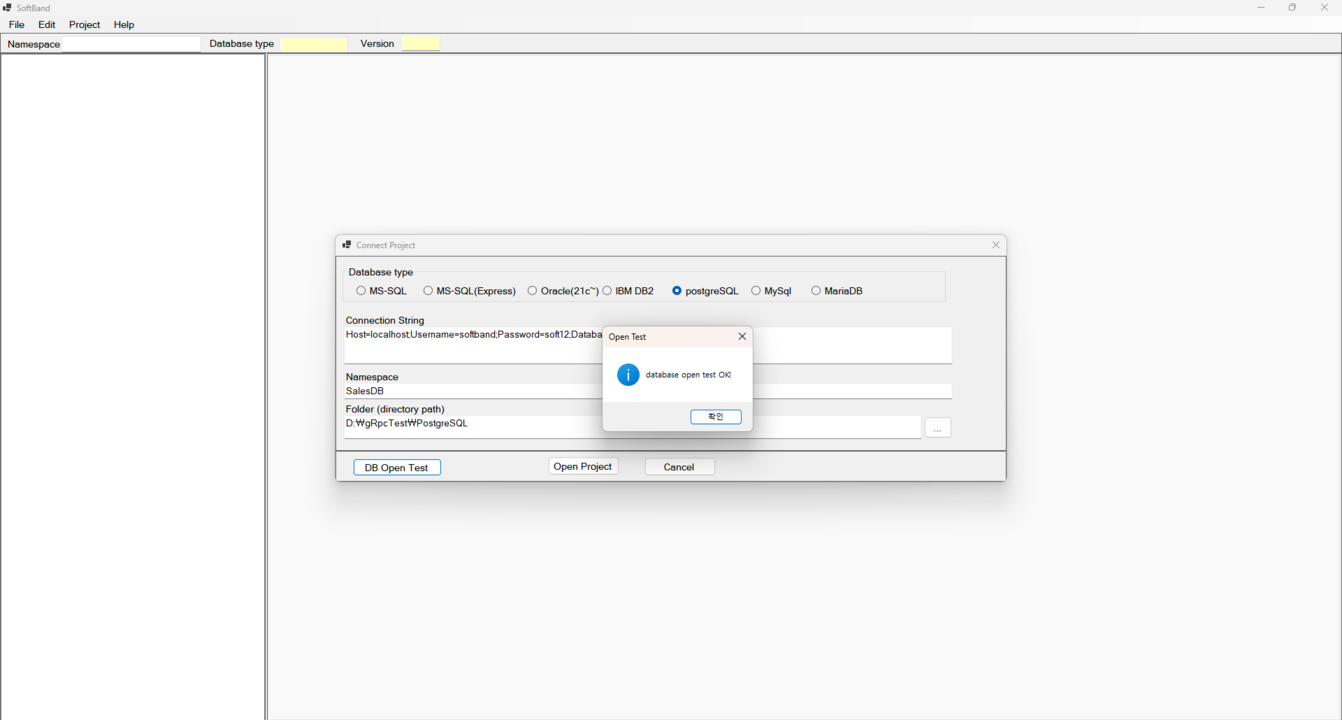Click the Open Project button
The height and width of the screenshot is (720, 1342).
click(x=583, y=467)
